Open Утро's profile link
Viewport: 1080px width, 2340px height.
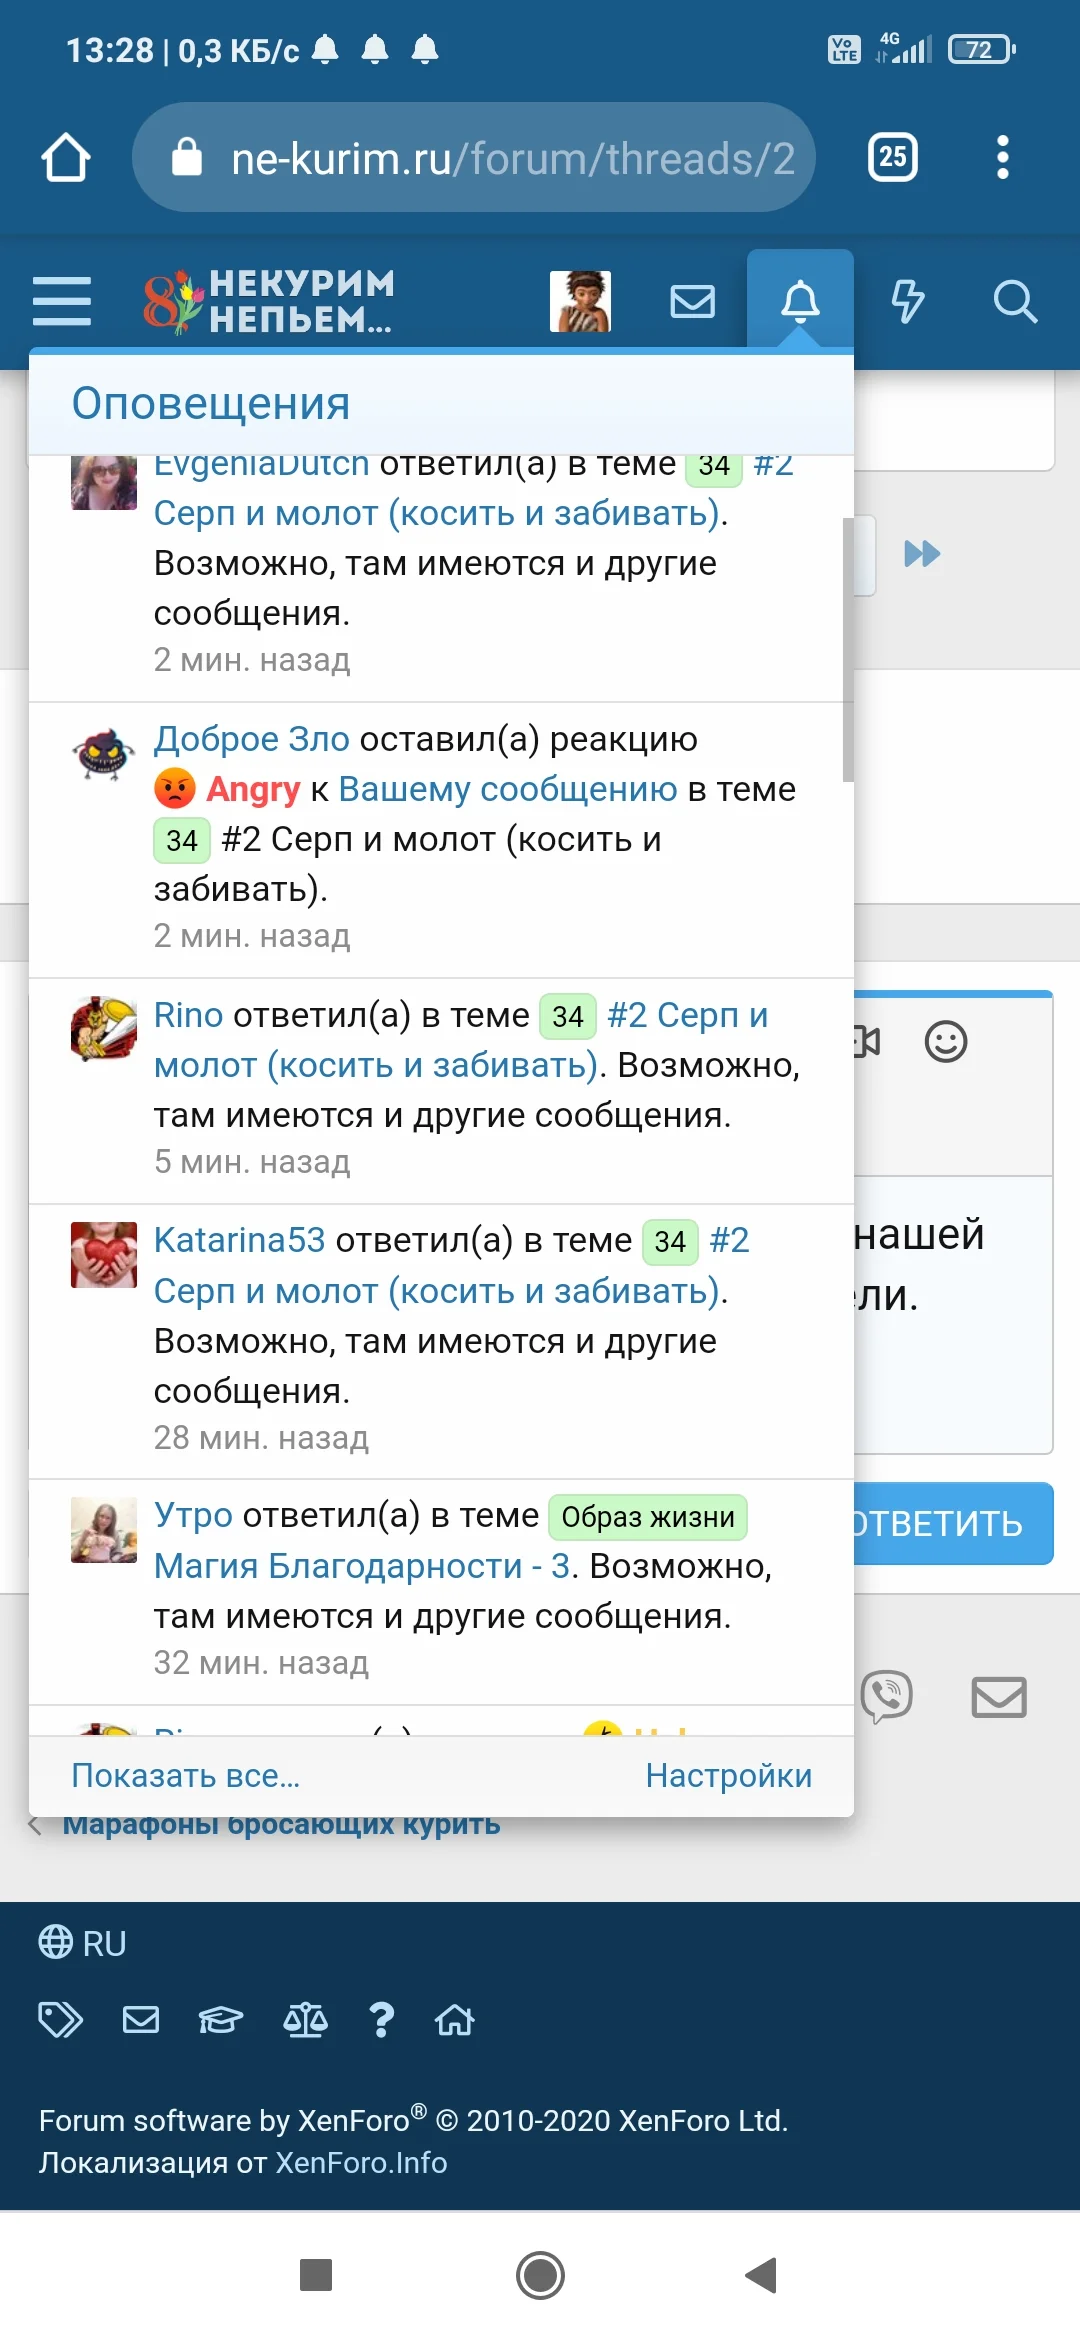[193, 1515]
